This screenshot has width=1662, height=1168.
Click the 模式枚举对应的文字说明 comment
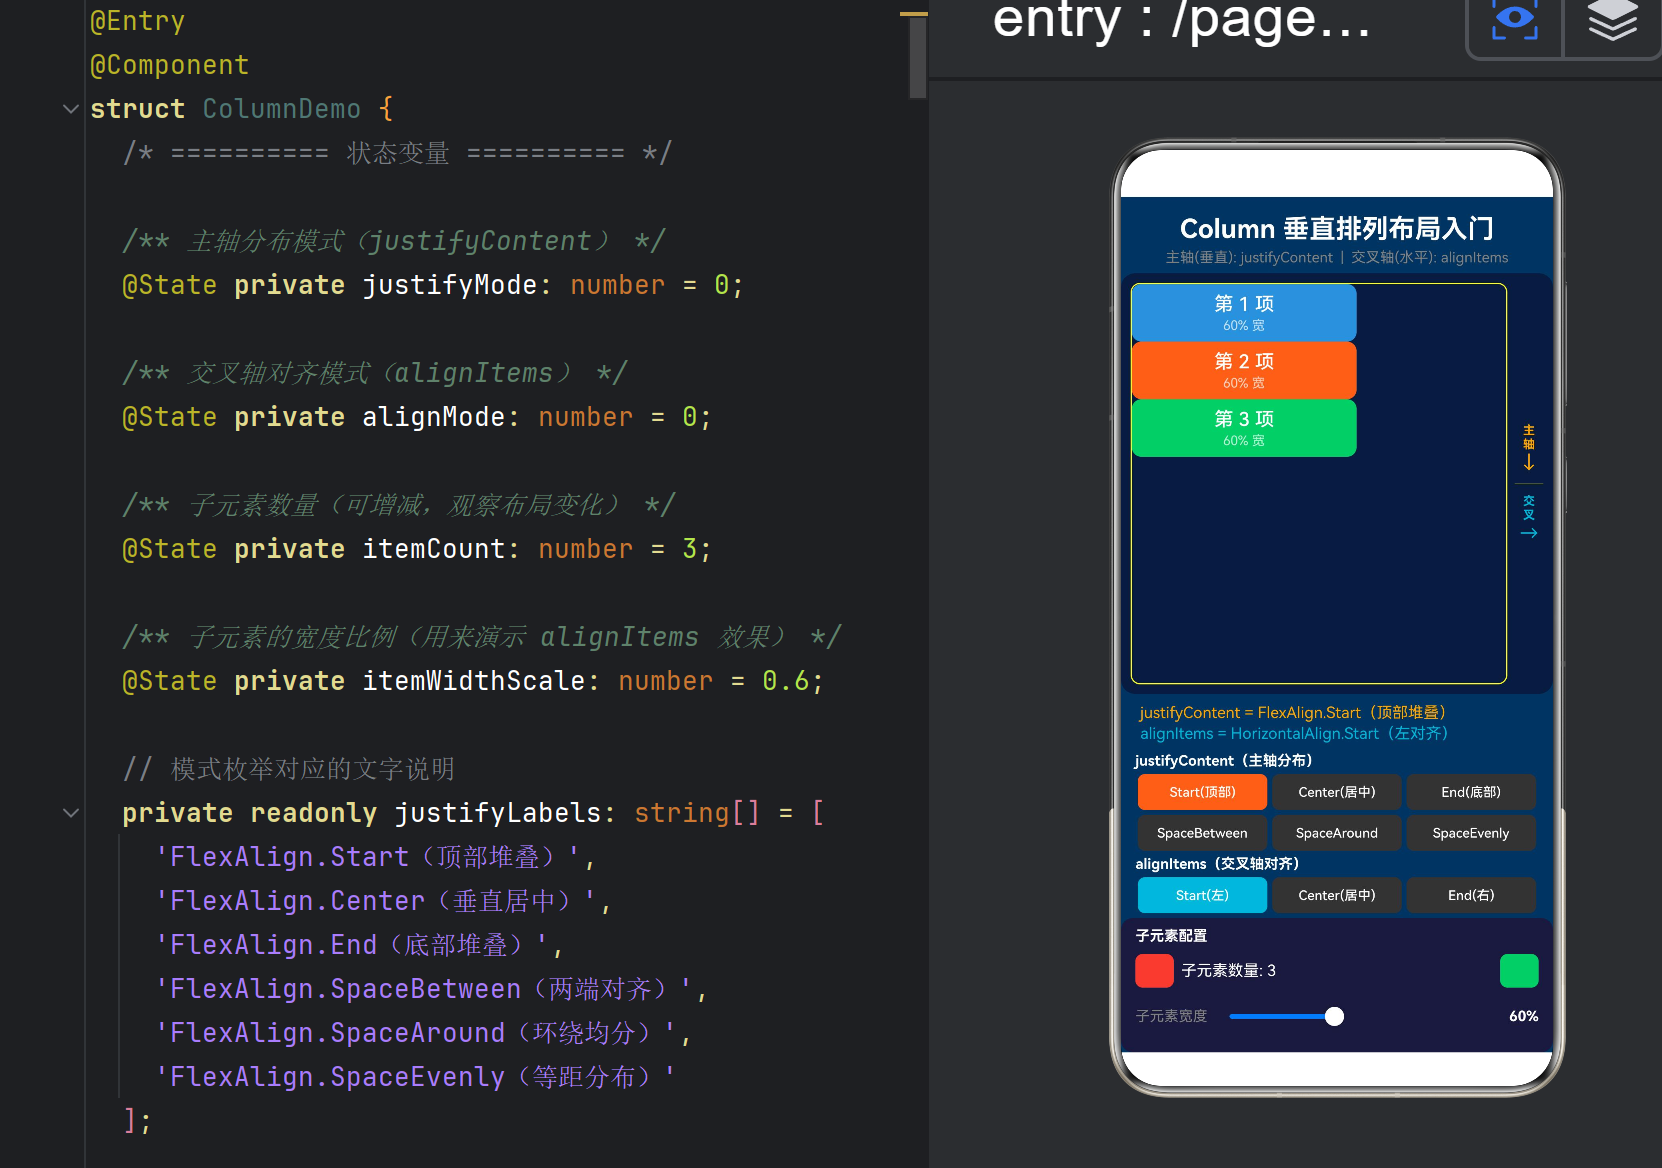click(288, 769)
